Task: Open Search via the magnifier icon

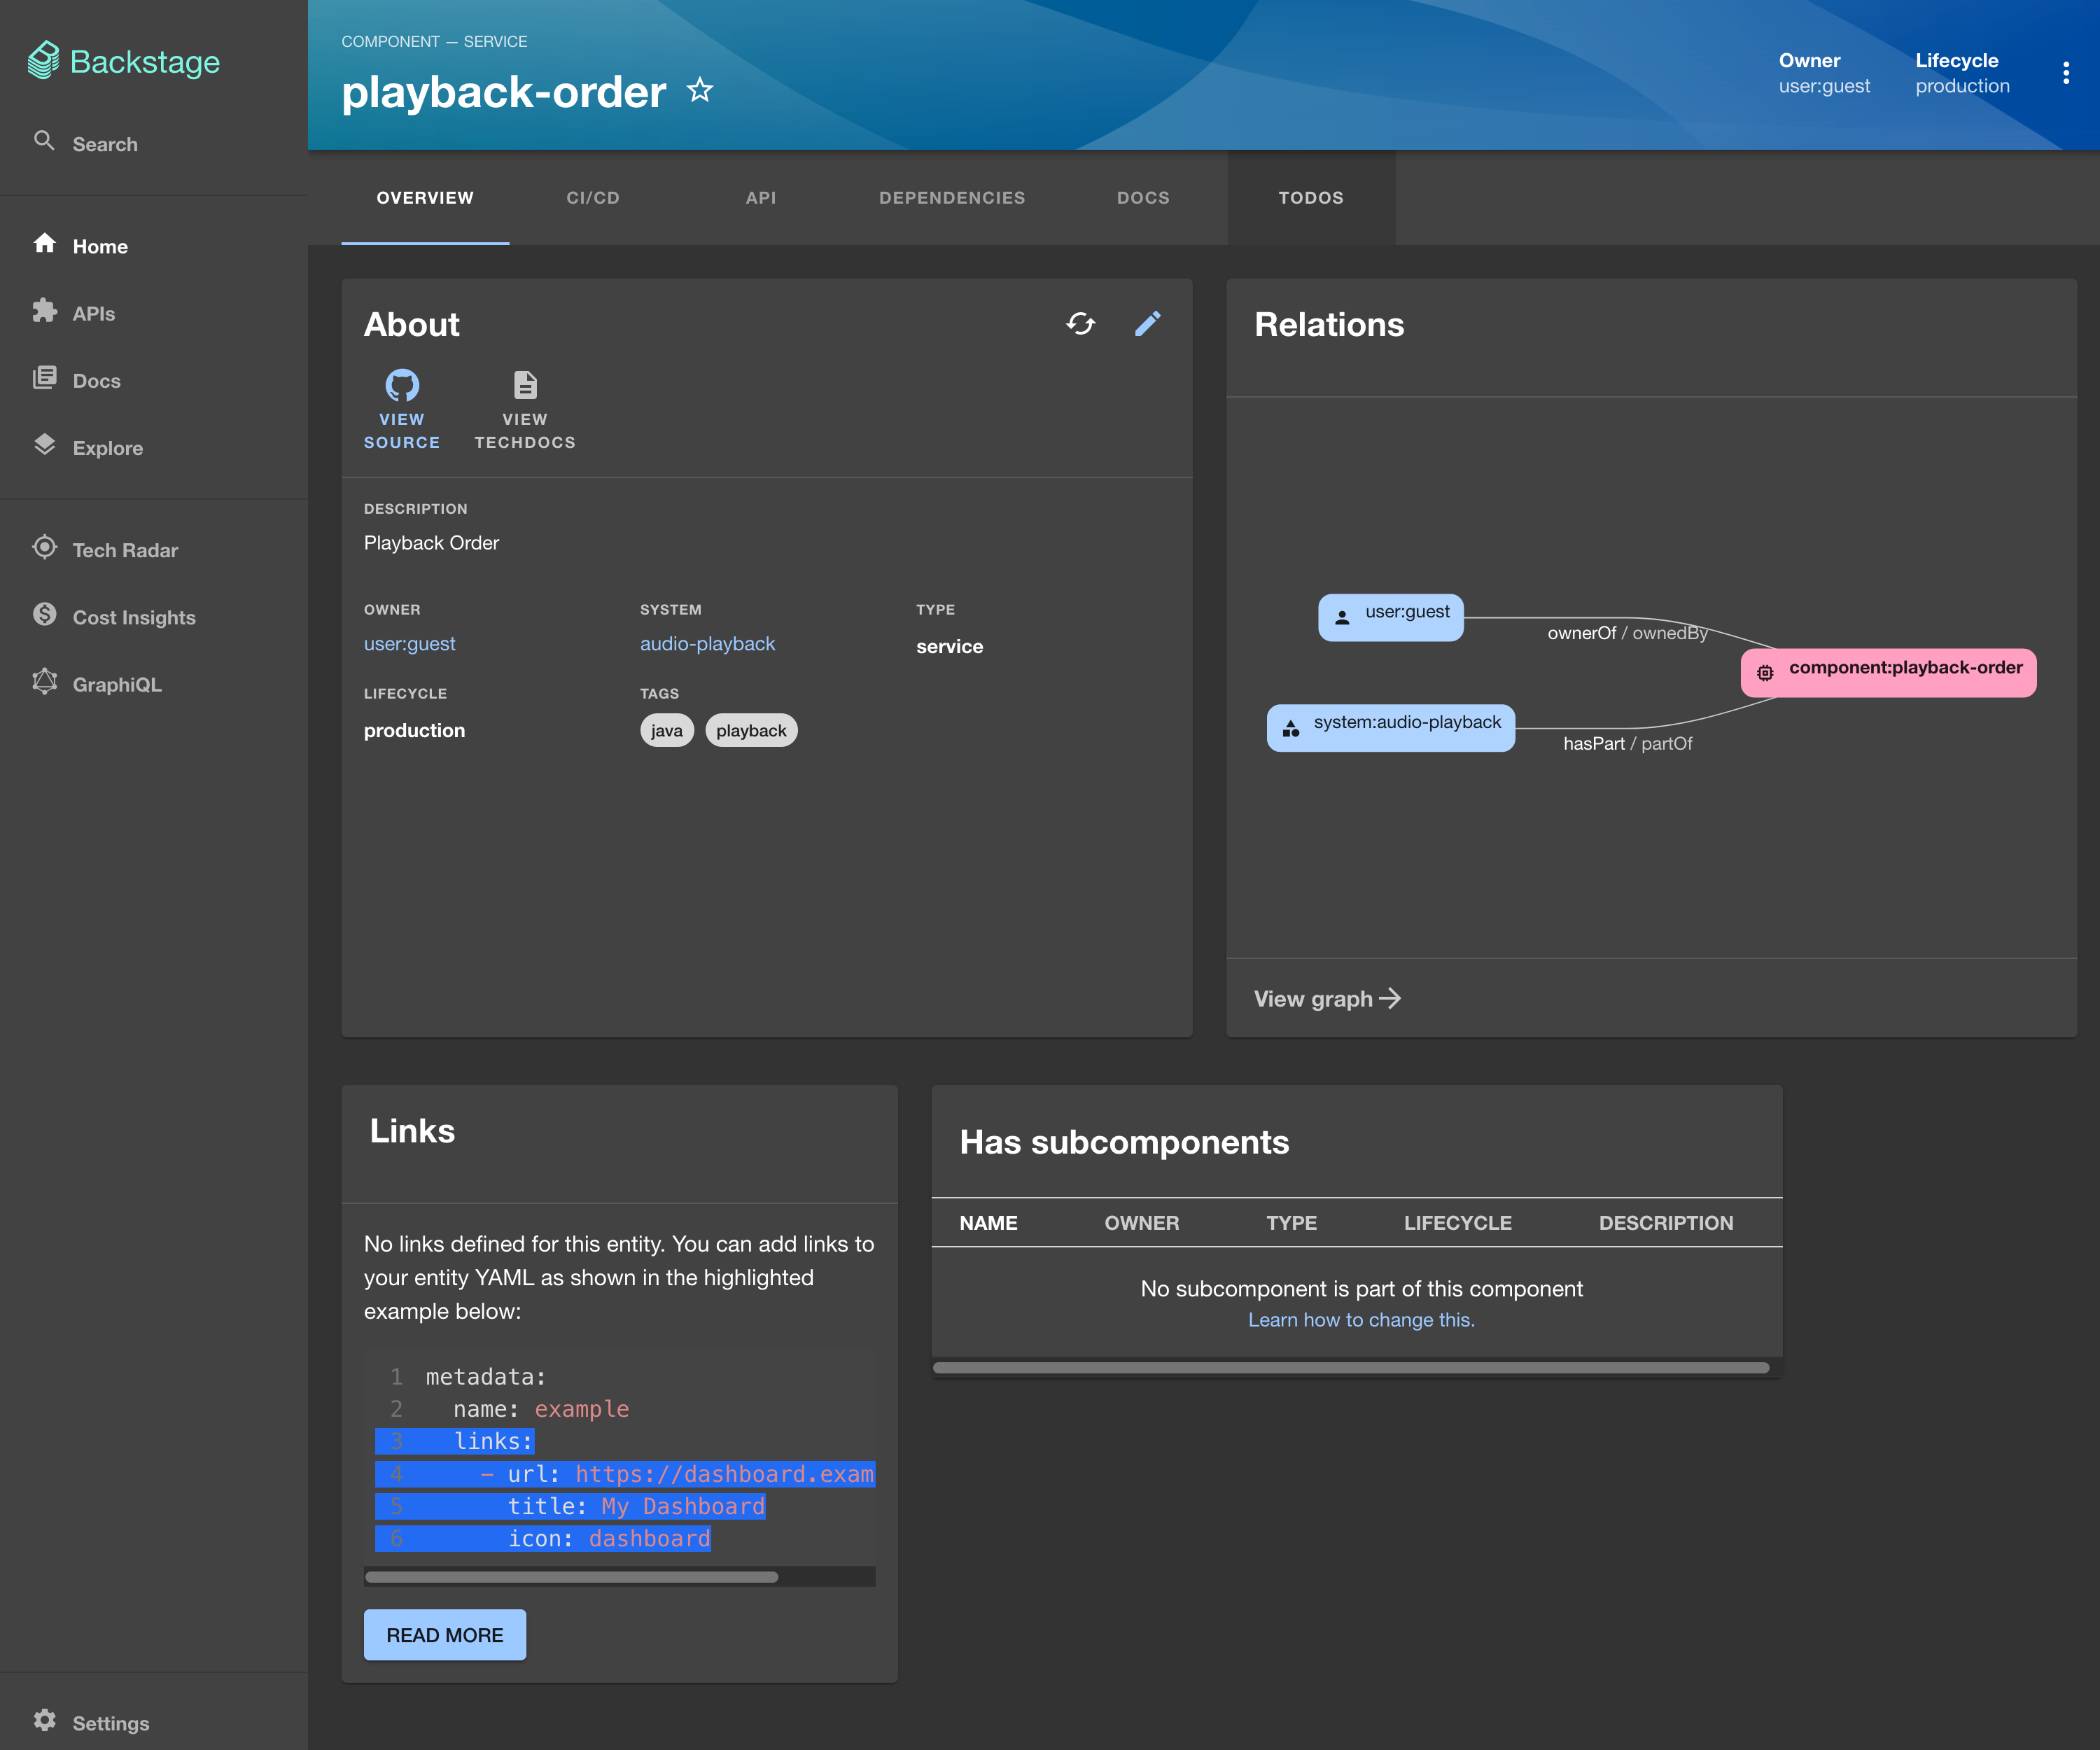Action: 44,141
